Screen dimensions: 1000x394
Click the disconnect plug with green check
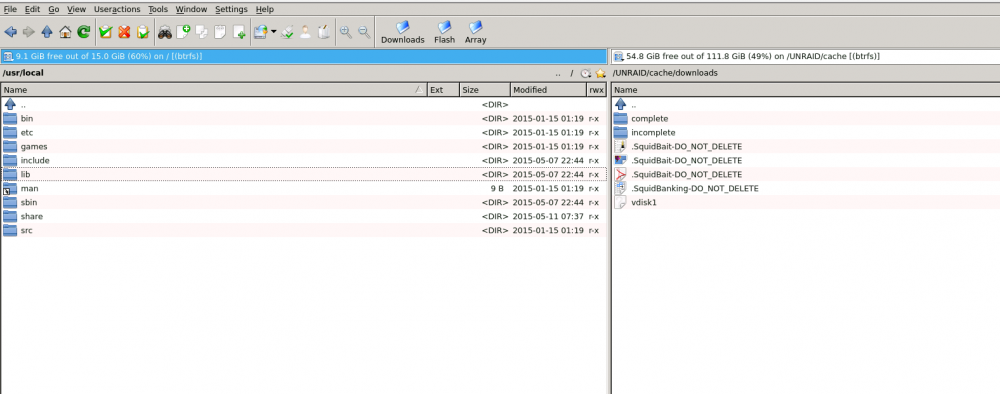click(x=287, y=32)
